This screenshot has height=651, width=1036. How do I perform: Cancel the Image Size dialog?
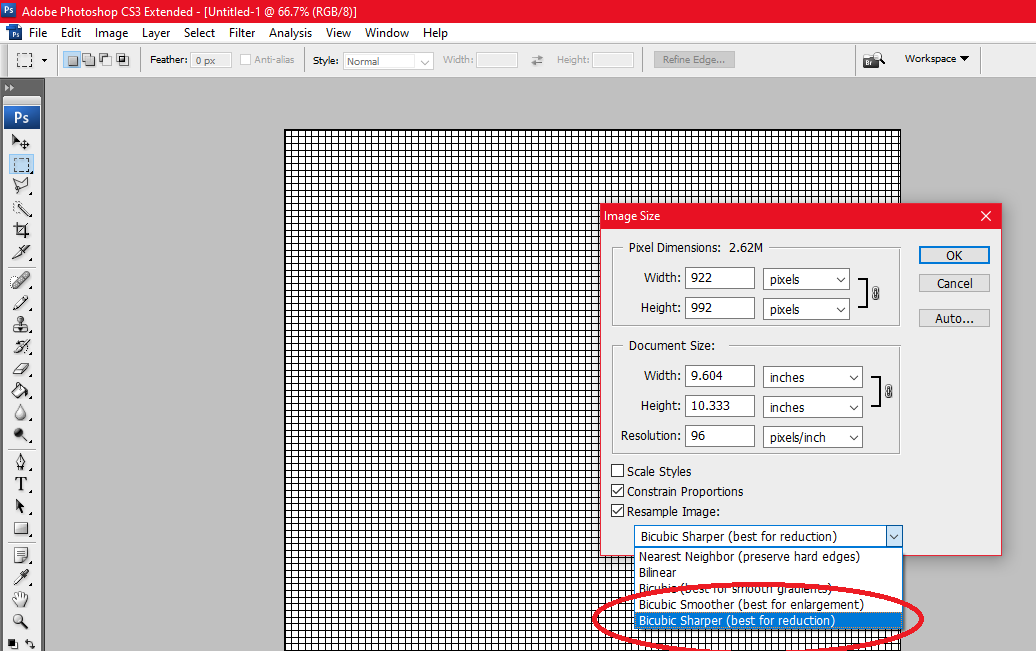coord(954,283)
